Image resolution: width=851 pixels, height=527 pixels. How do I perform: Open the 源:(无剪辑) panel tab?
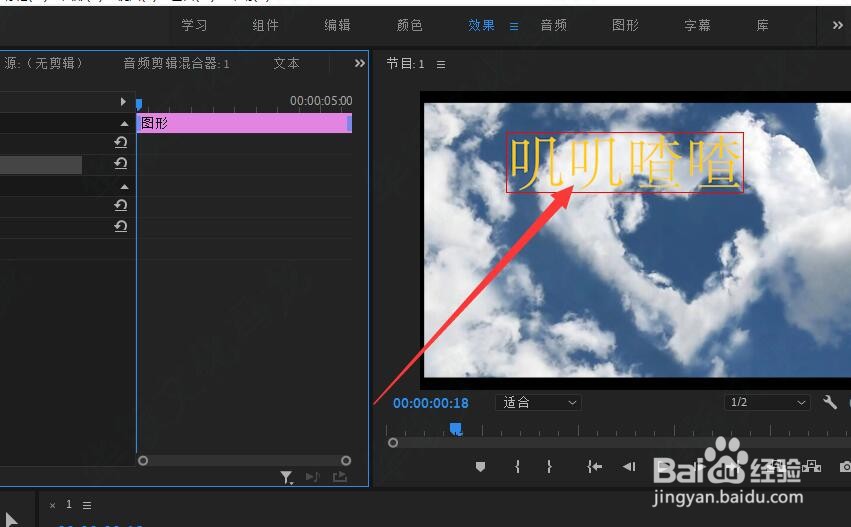[43, 64]
